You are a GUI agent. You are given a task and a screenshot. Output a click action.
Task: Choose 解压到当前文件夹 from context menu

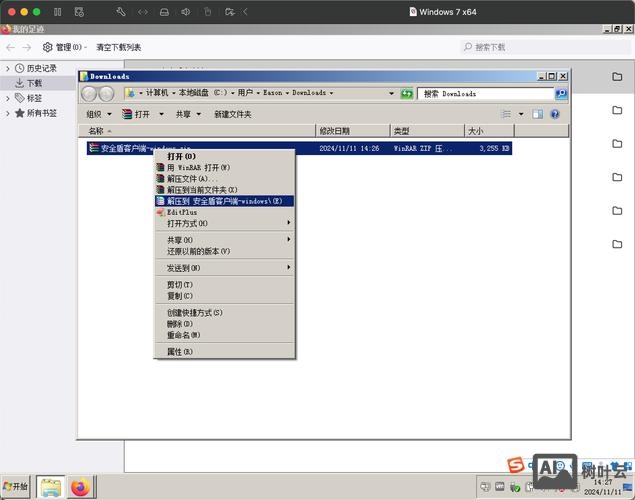click(x=224, y=189)
